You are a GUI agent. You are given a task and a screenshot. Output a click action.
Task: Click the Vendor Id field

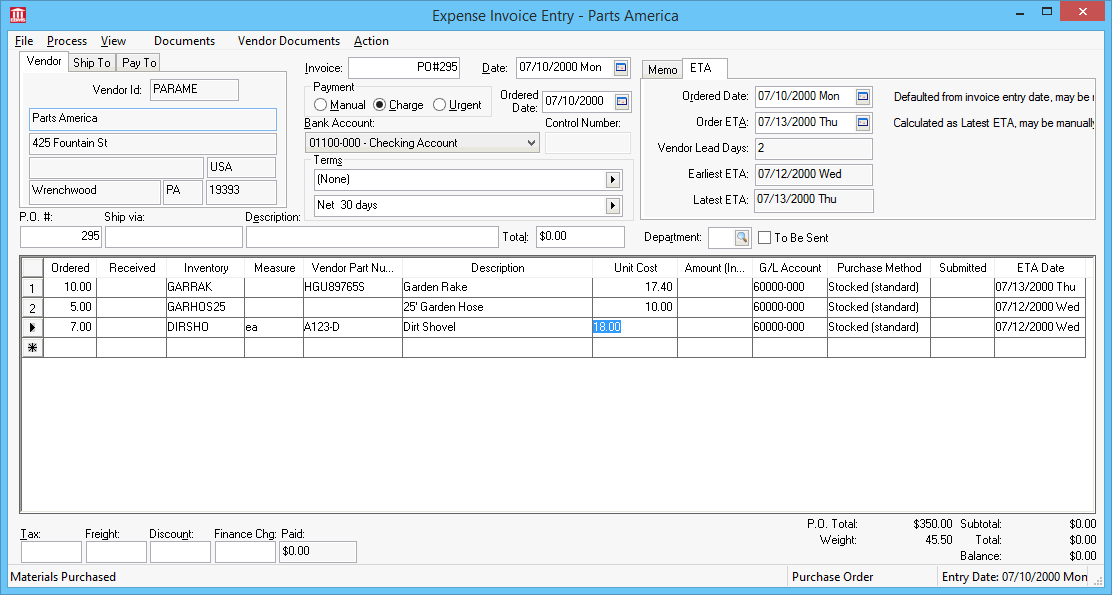coord(194,89)
